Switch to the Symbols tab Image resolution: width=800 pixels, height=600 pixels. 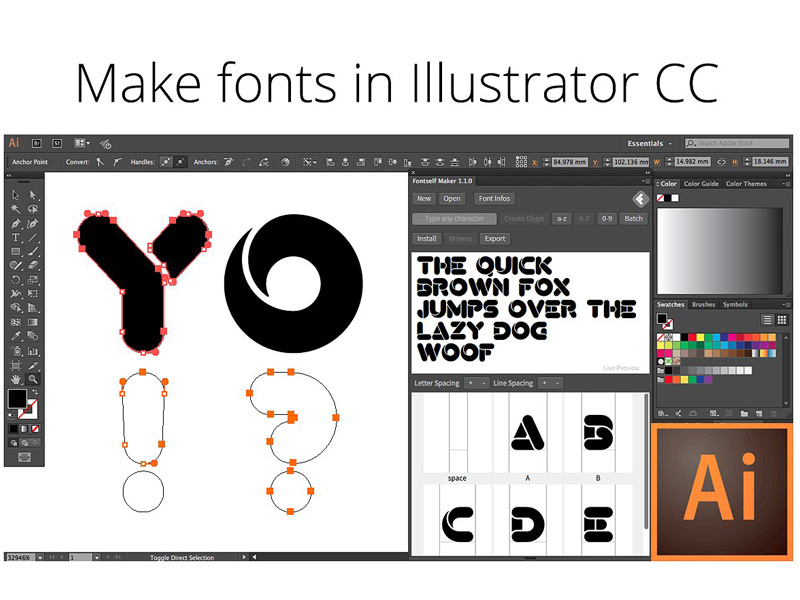point(735,305)
